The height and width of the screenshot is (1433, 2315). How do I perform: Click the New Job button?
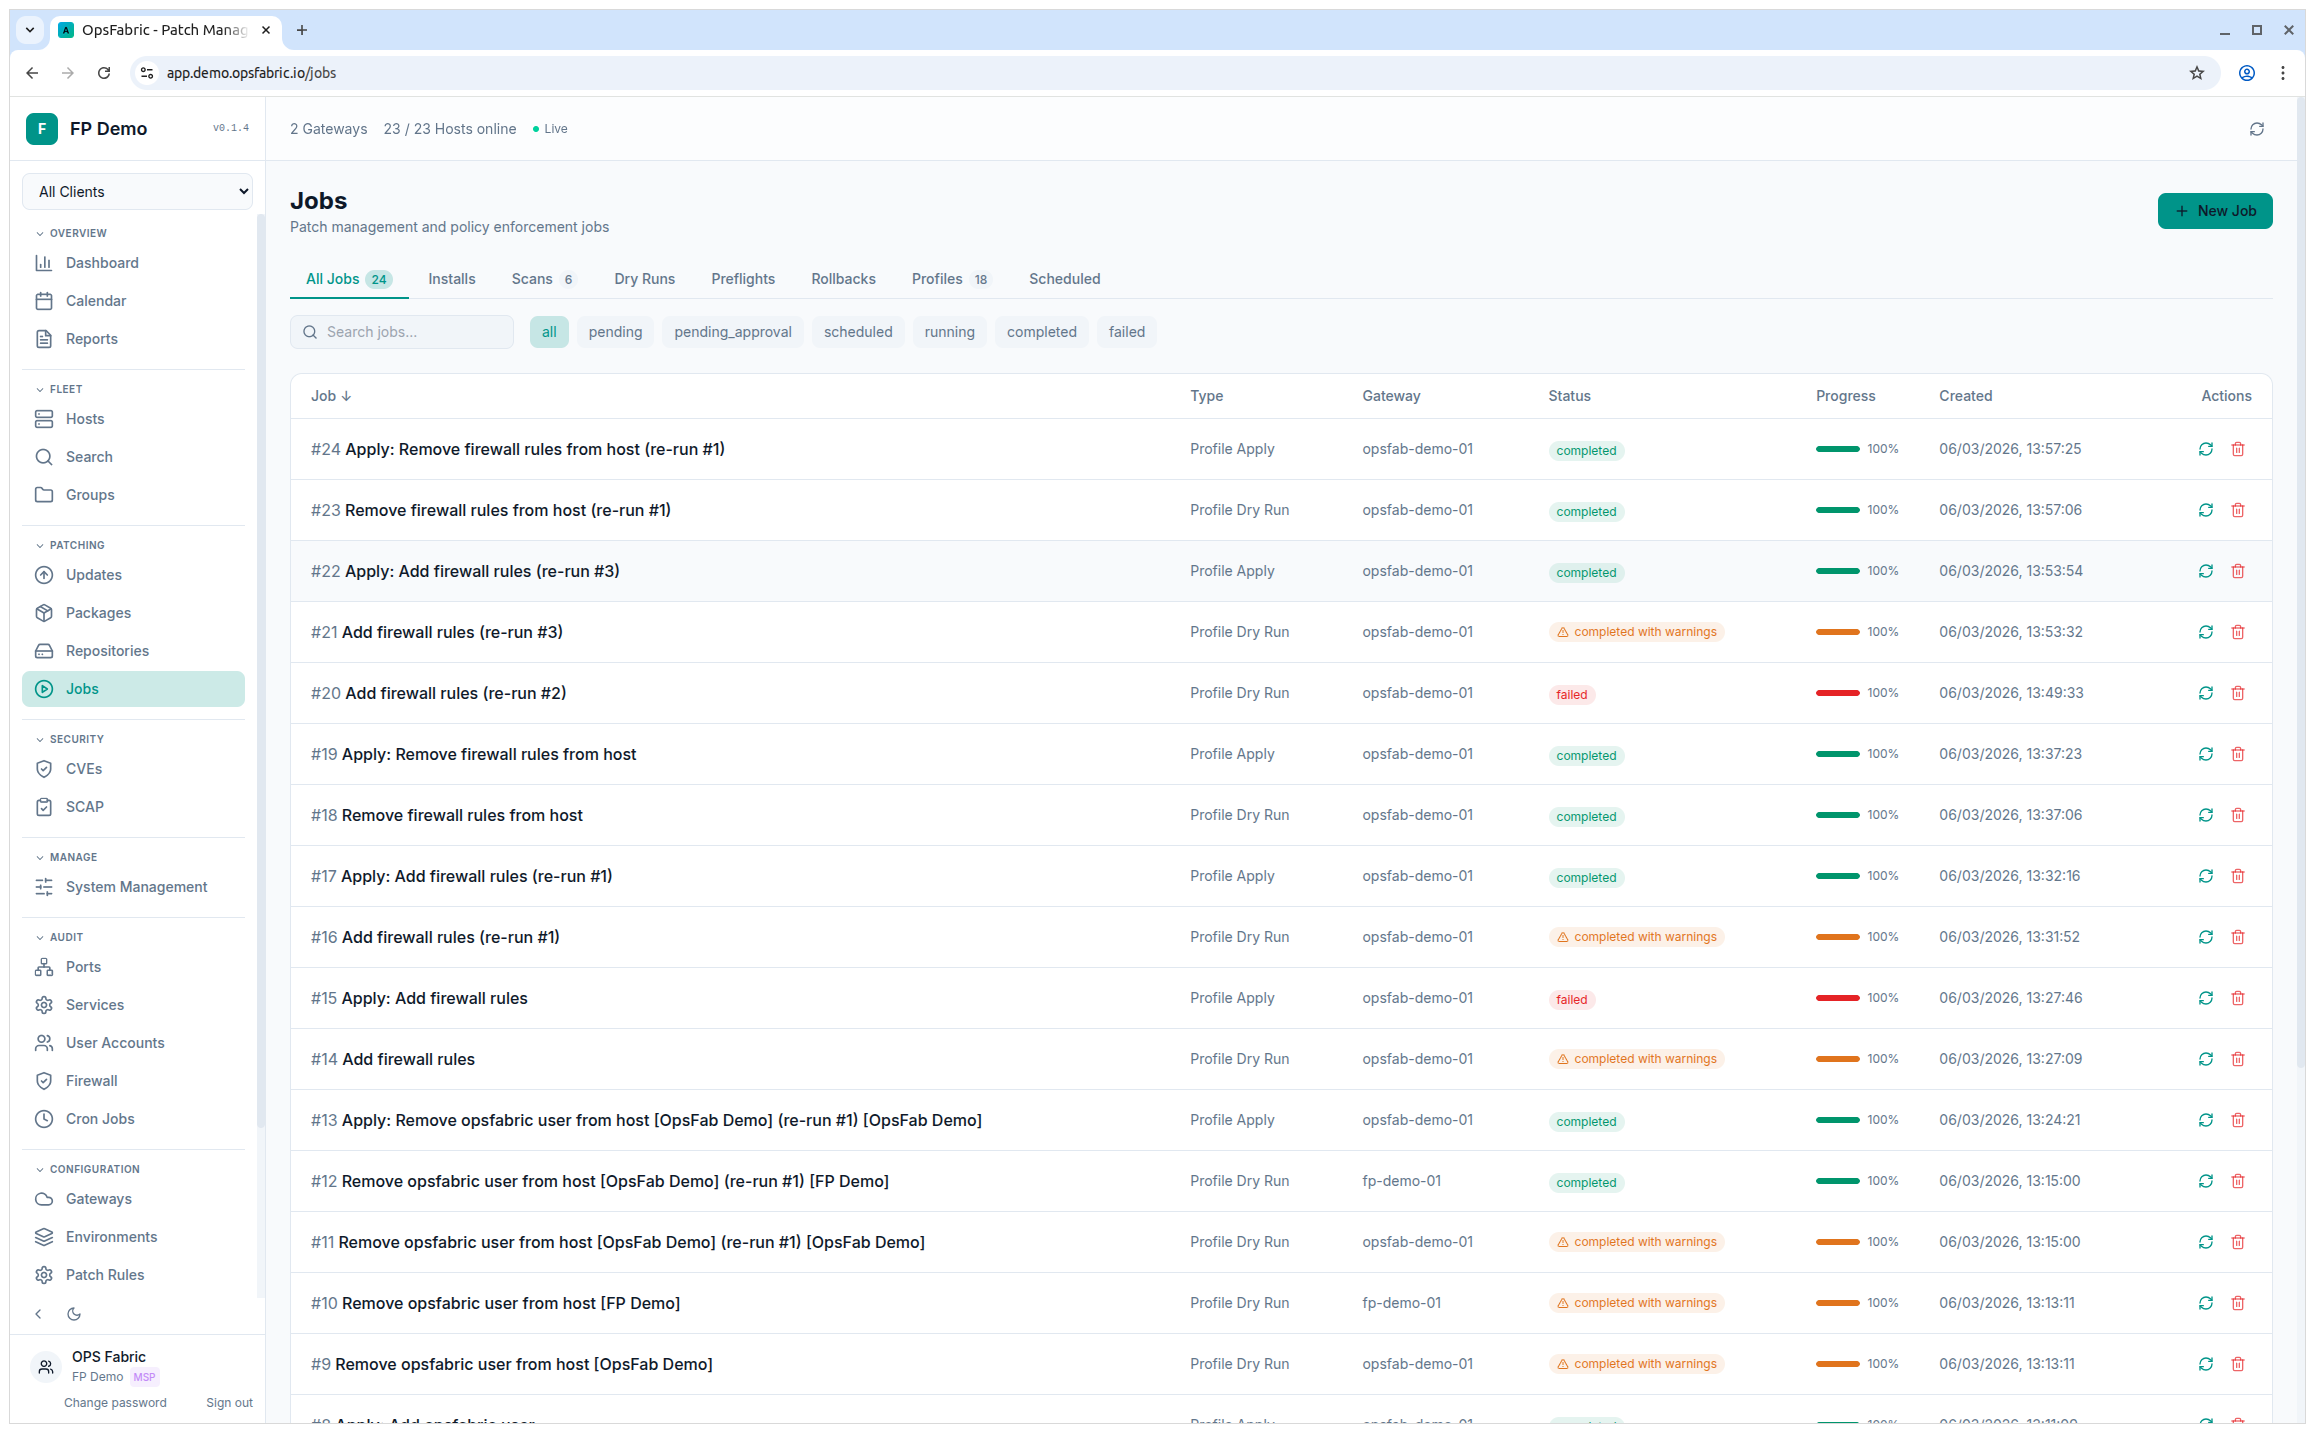coord(2214,211)
